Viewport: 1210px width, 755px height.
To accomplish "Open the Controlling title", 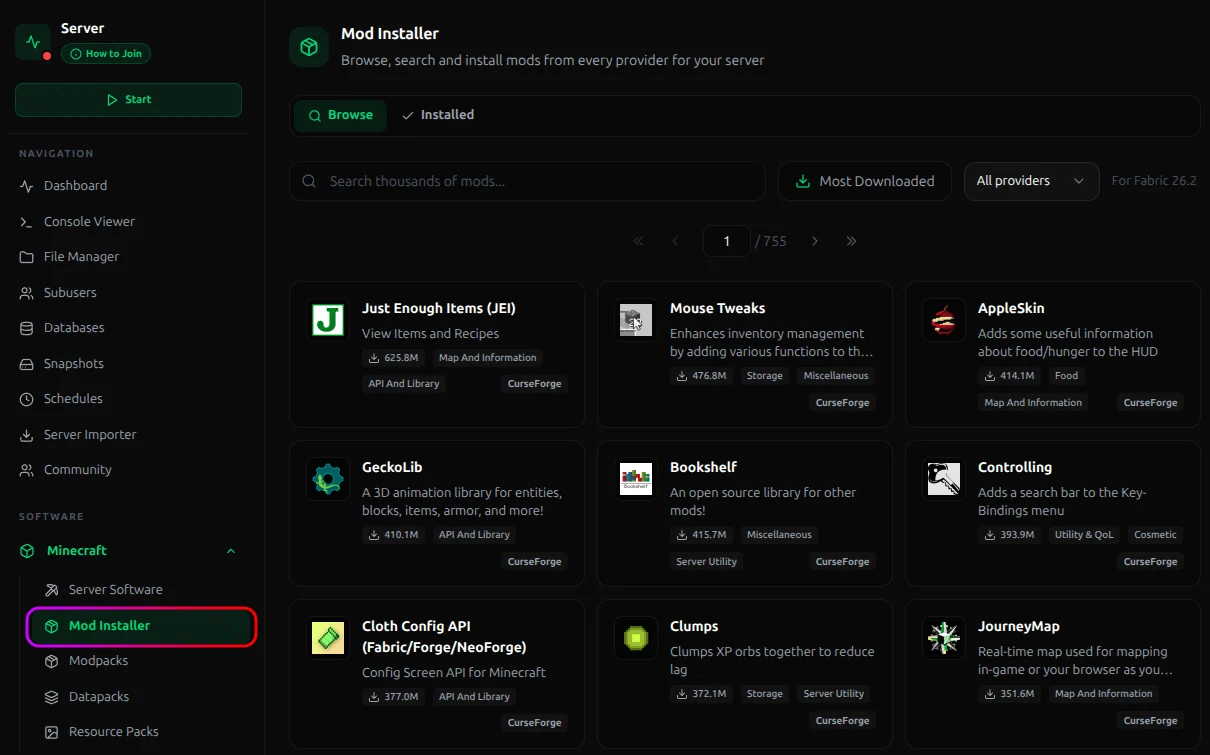I will 1015,468.
